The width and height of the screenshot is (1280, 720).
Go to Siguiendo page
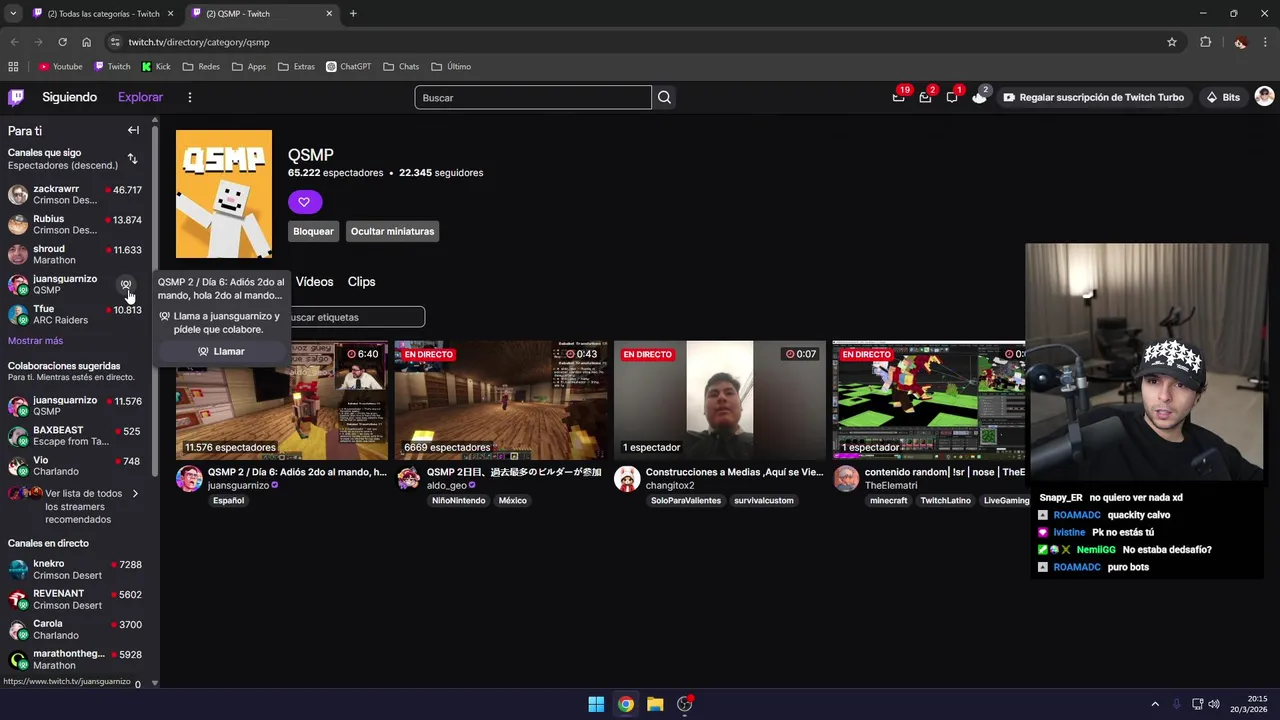(69, 97)
